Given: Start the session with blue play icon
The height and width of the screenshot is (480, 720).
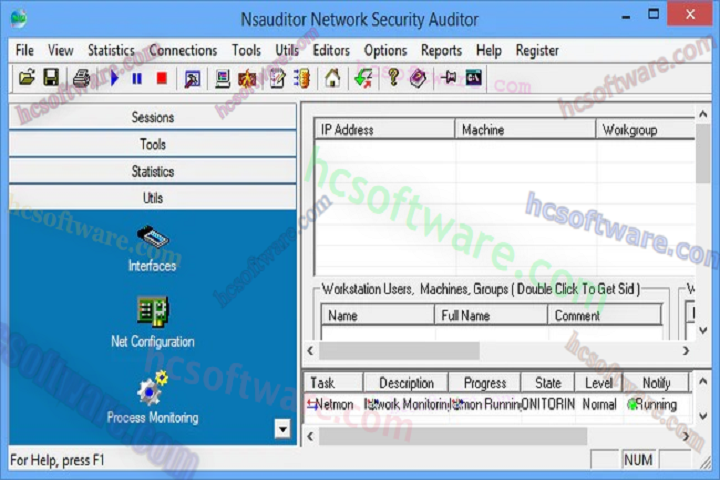Looking at the screenshot, I should 115,78.
